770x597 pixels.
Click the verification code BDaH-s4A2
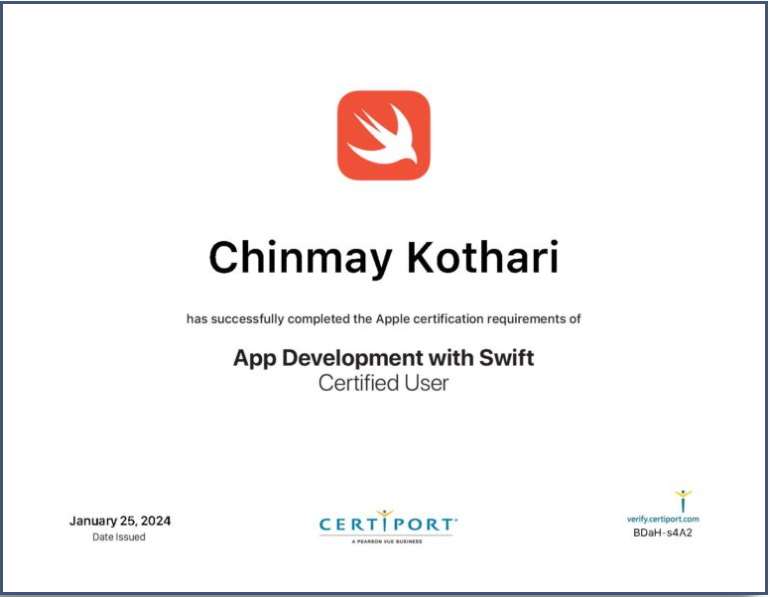(x=662, y=533)
